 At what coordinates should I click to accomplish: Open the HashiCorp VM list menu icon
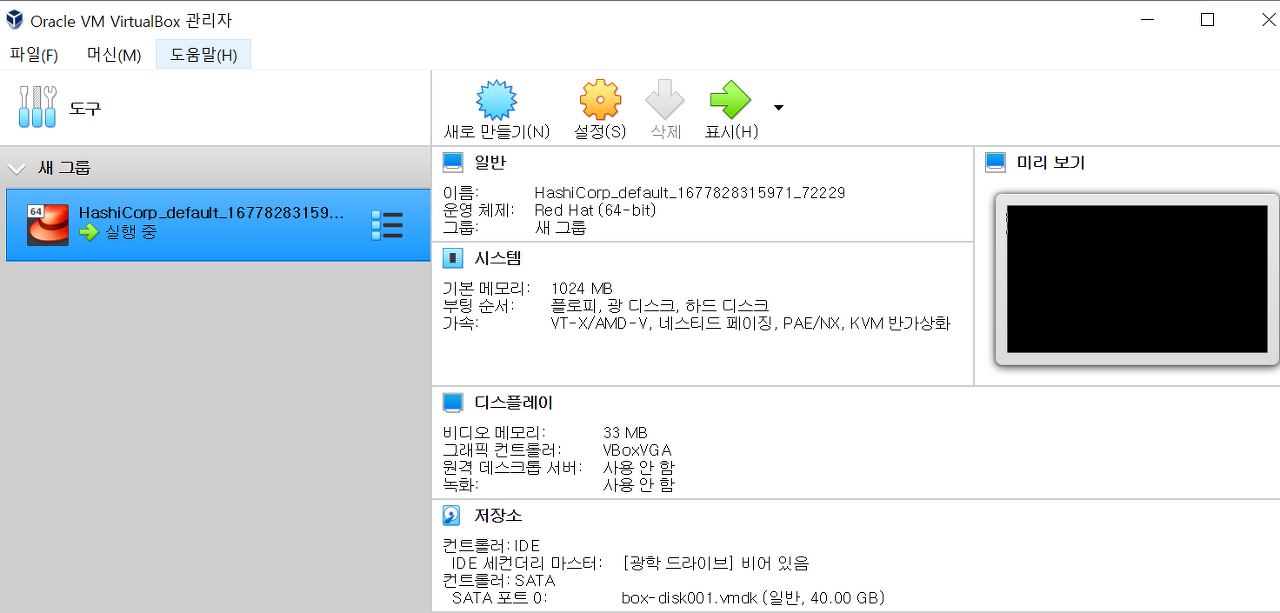(x=386, y=225)
